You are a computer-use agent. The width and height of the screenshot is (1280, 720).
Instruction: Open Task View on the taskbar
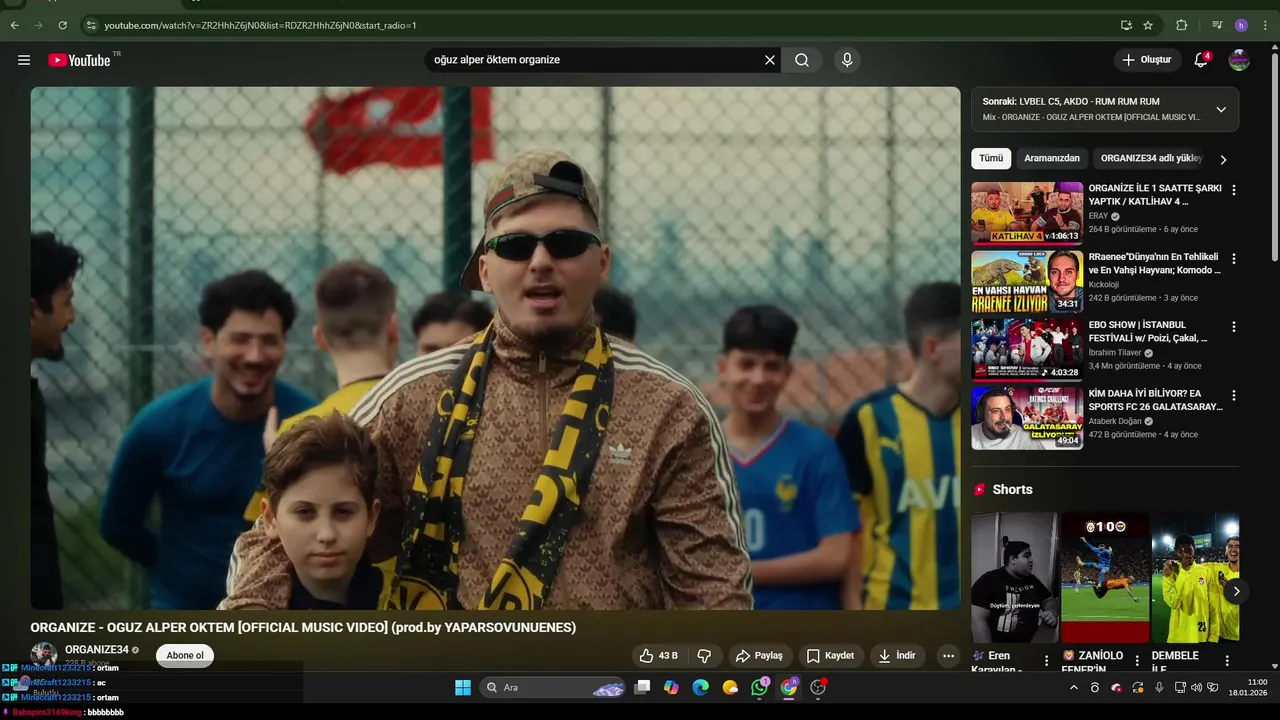(x=643, y=687)
